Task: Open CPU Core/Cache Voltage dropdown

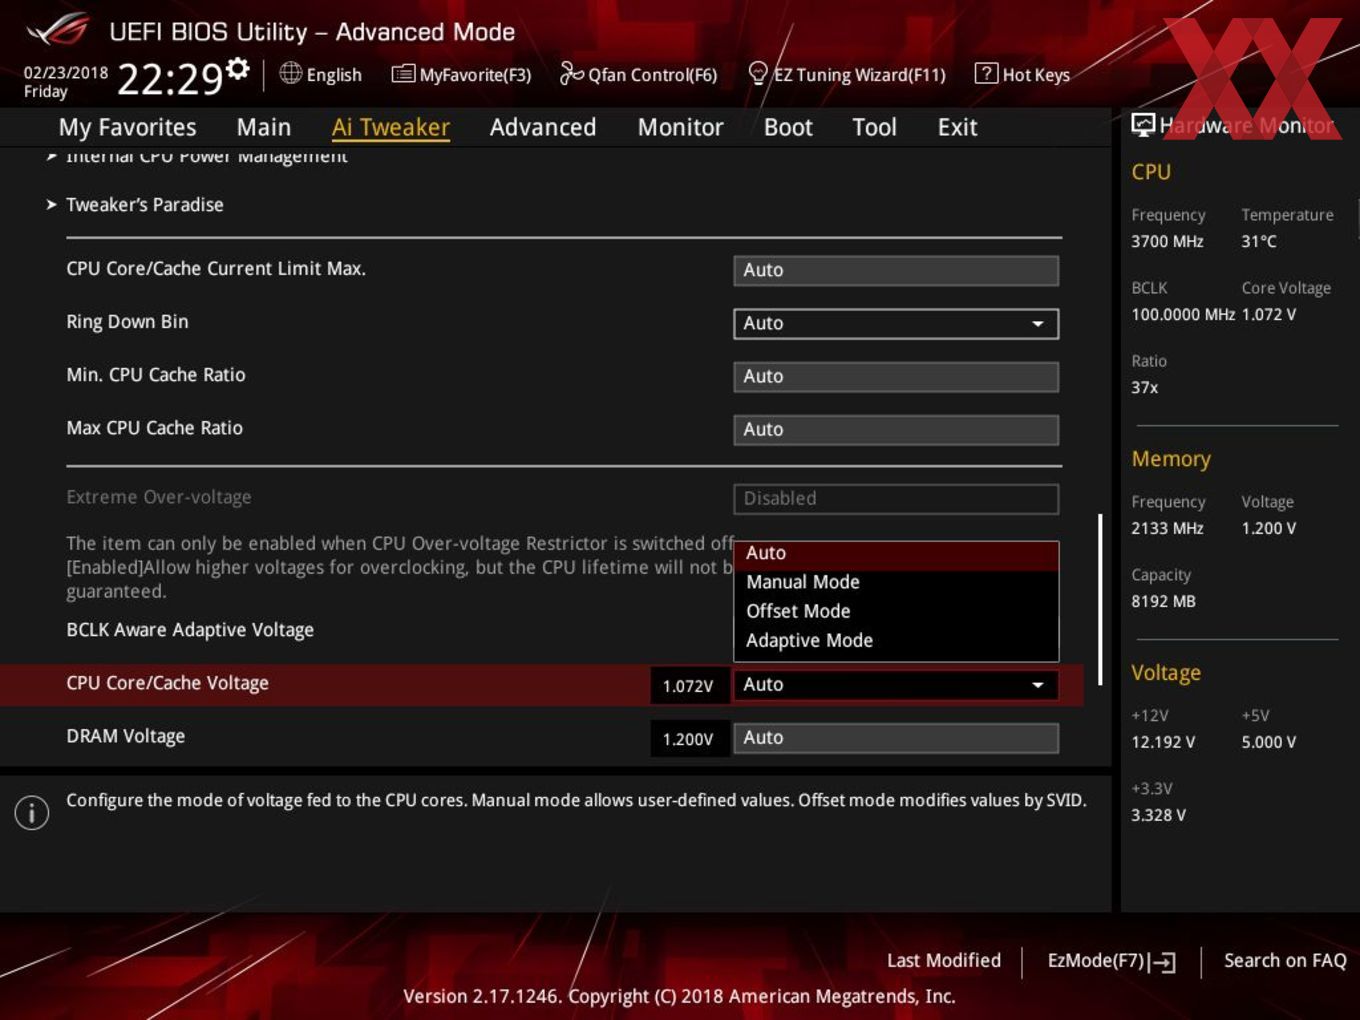Action: (896, 684)
